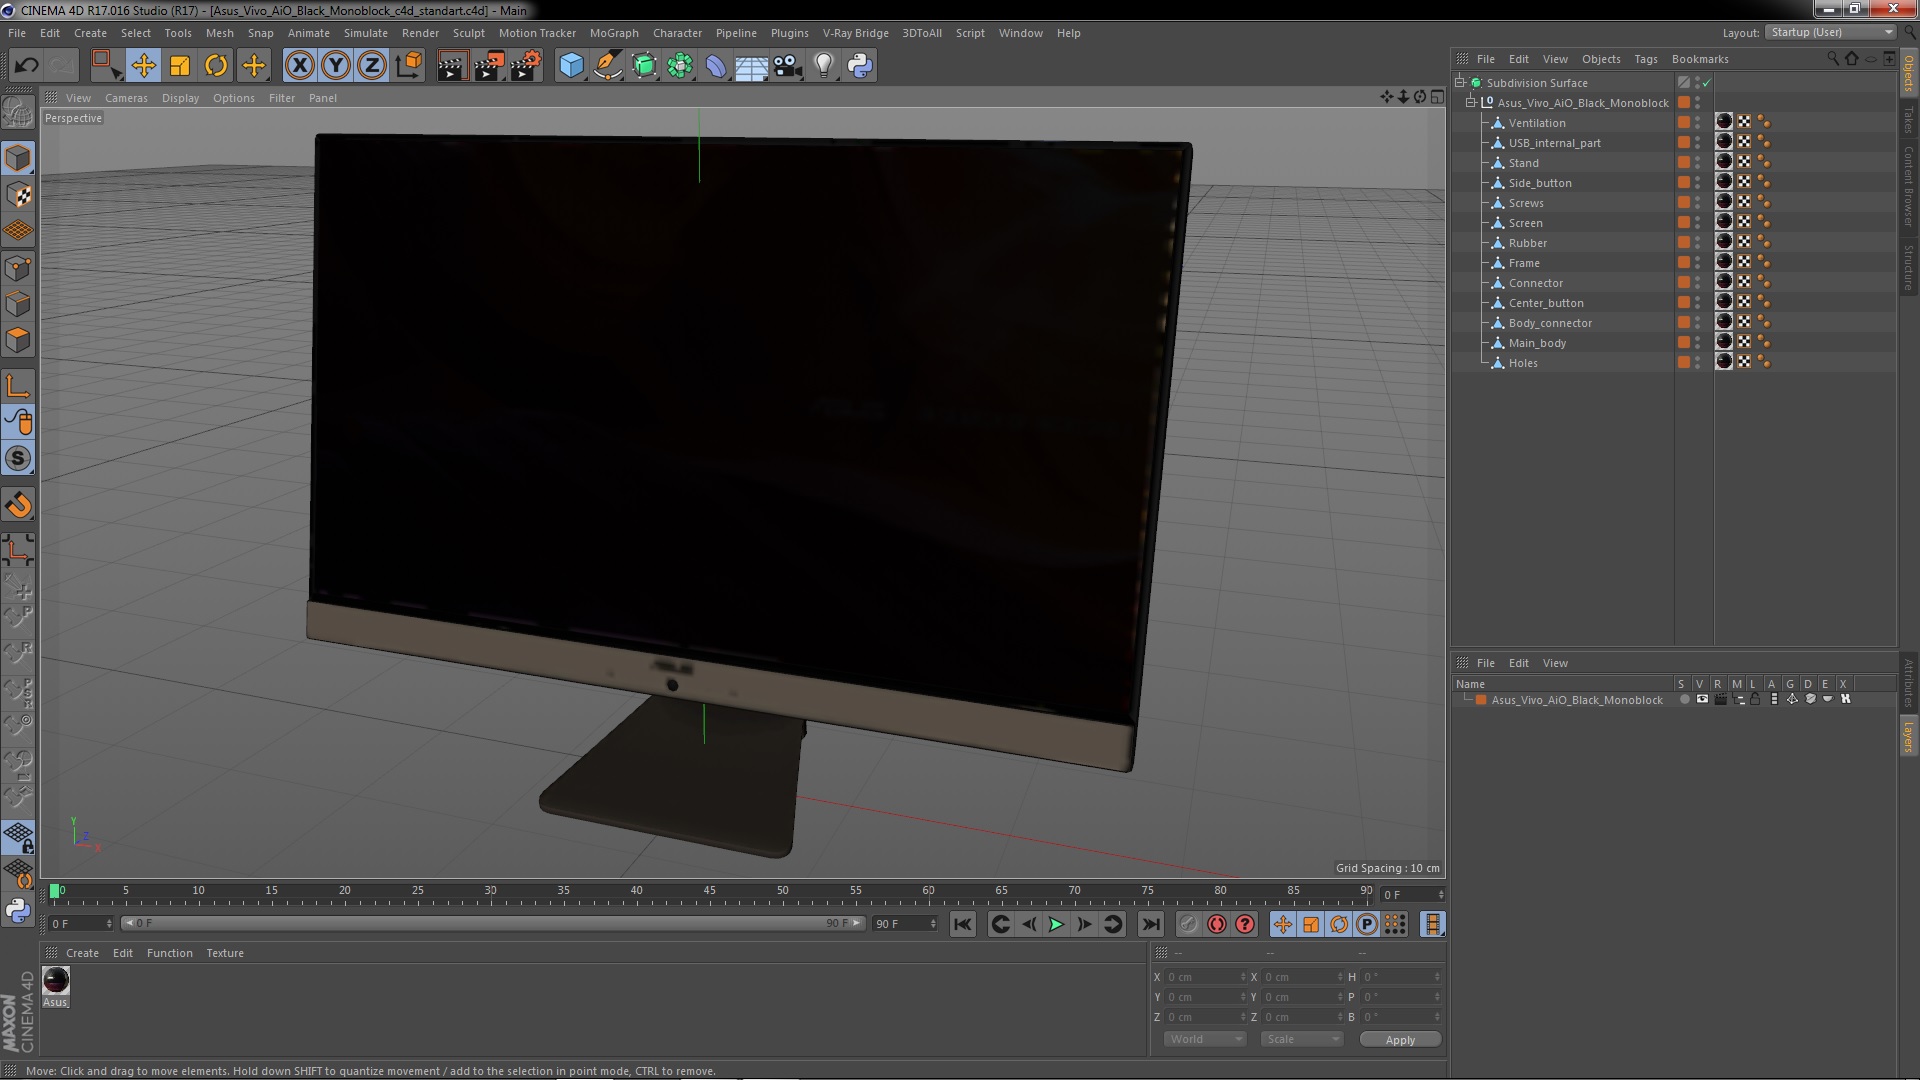Go to end of animation
The image size is (1920, 1080).
coord(1150,925)
